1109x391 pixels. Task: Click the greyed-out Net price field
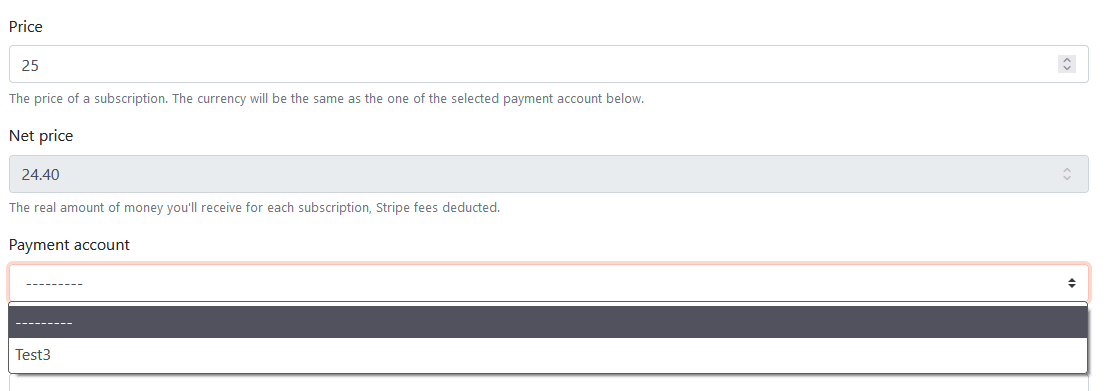click(x=548, y=174)
